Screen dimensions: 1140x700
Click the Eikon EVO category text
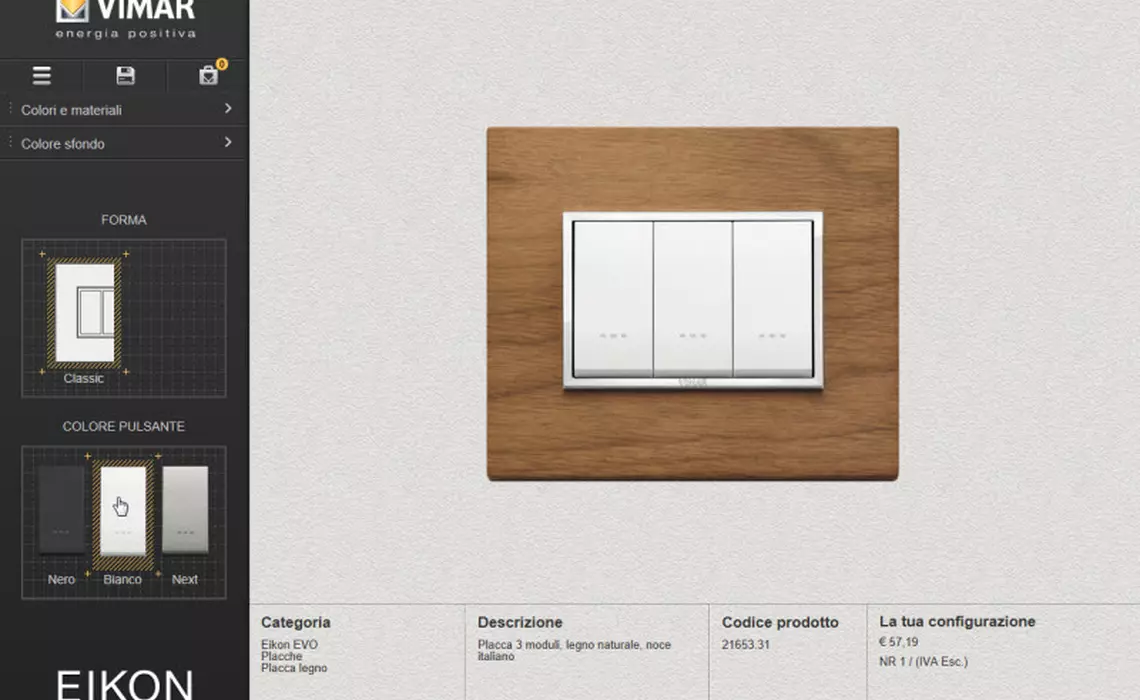coord(289,645)
